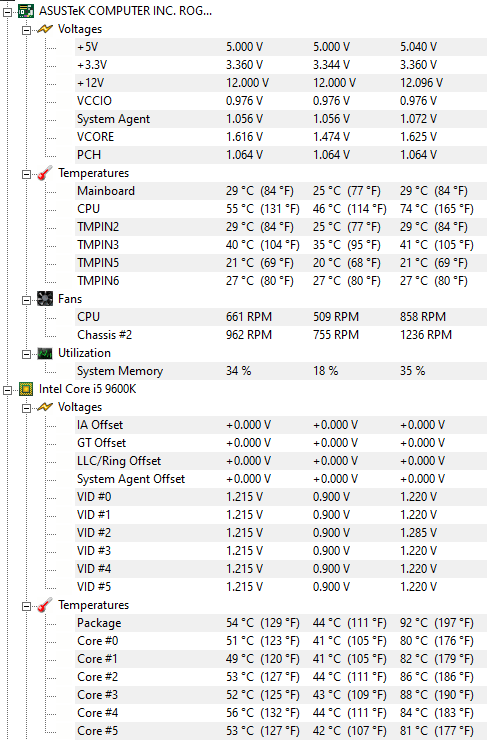Click the ASUSTeK motherboard icon
This screenshot has height=740, width=487.
click(26, 11)
